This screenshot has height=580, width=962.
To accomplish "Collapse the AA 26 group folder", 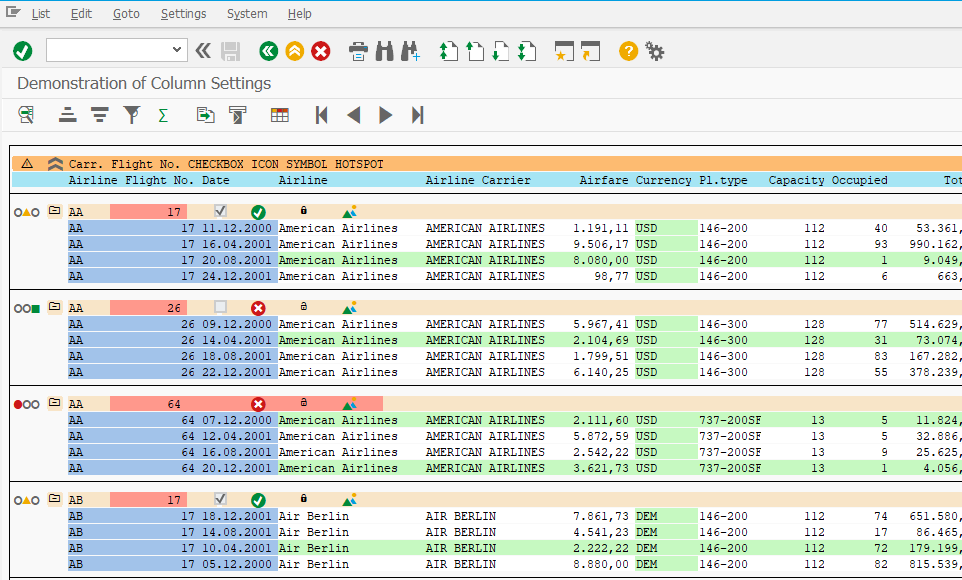I will 55,307.
